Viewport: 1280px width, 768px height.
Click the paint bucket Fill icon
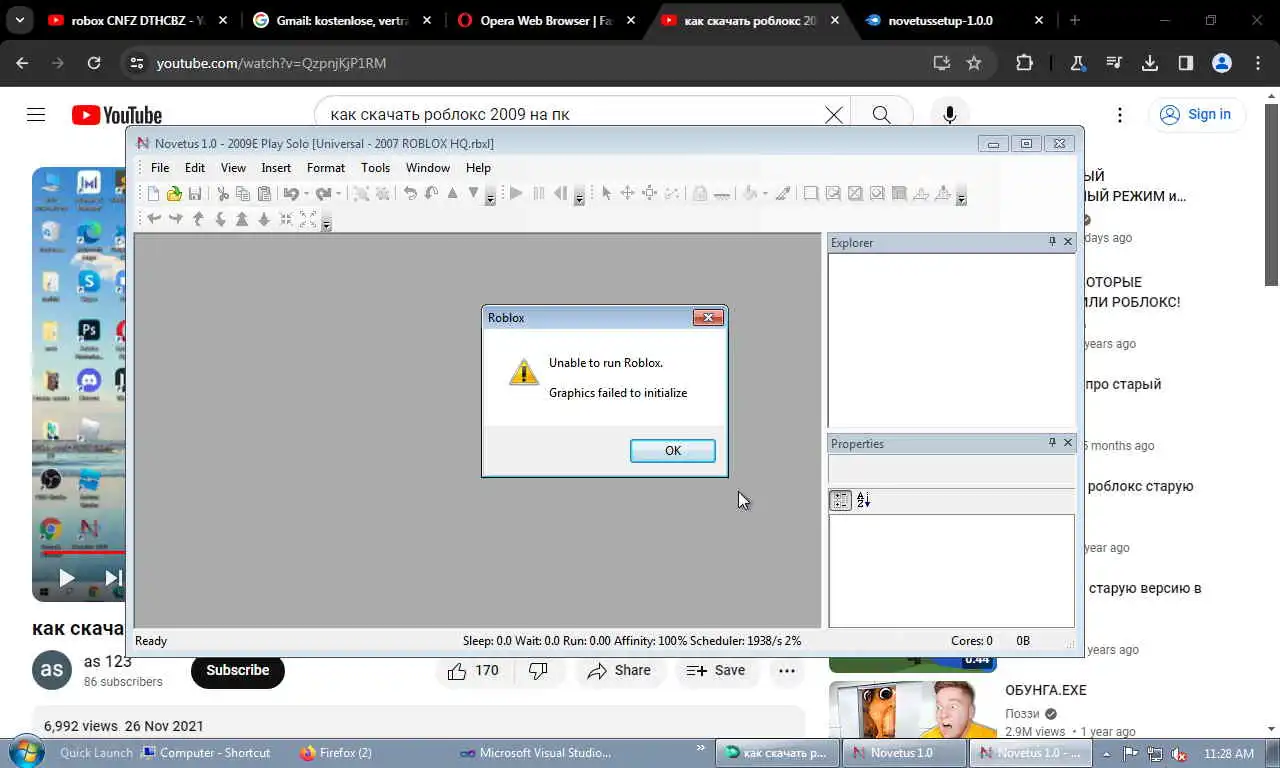pos(749,194)
